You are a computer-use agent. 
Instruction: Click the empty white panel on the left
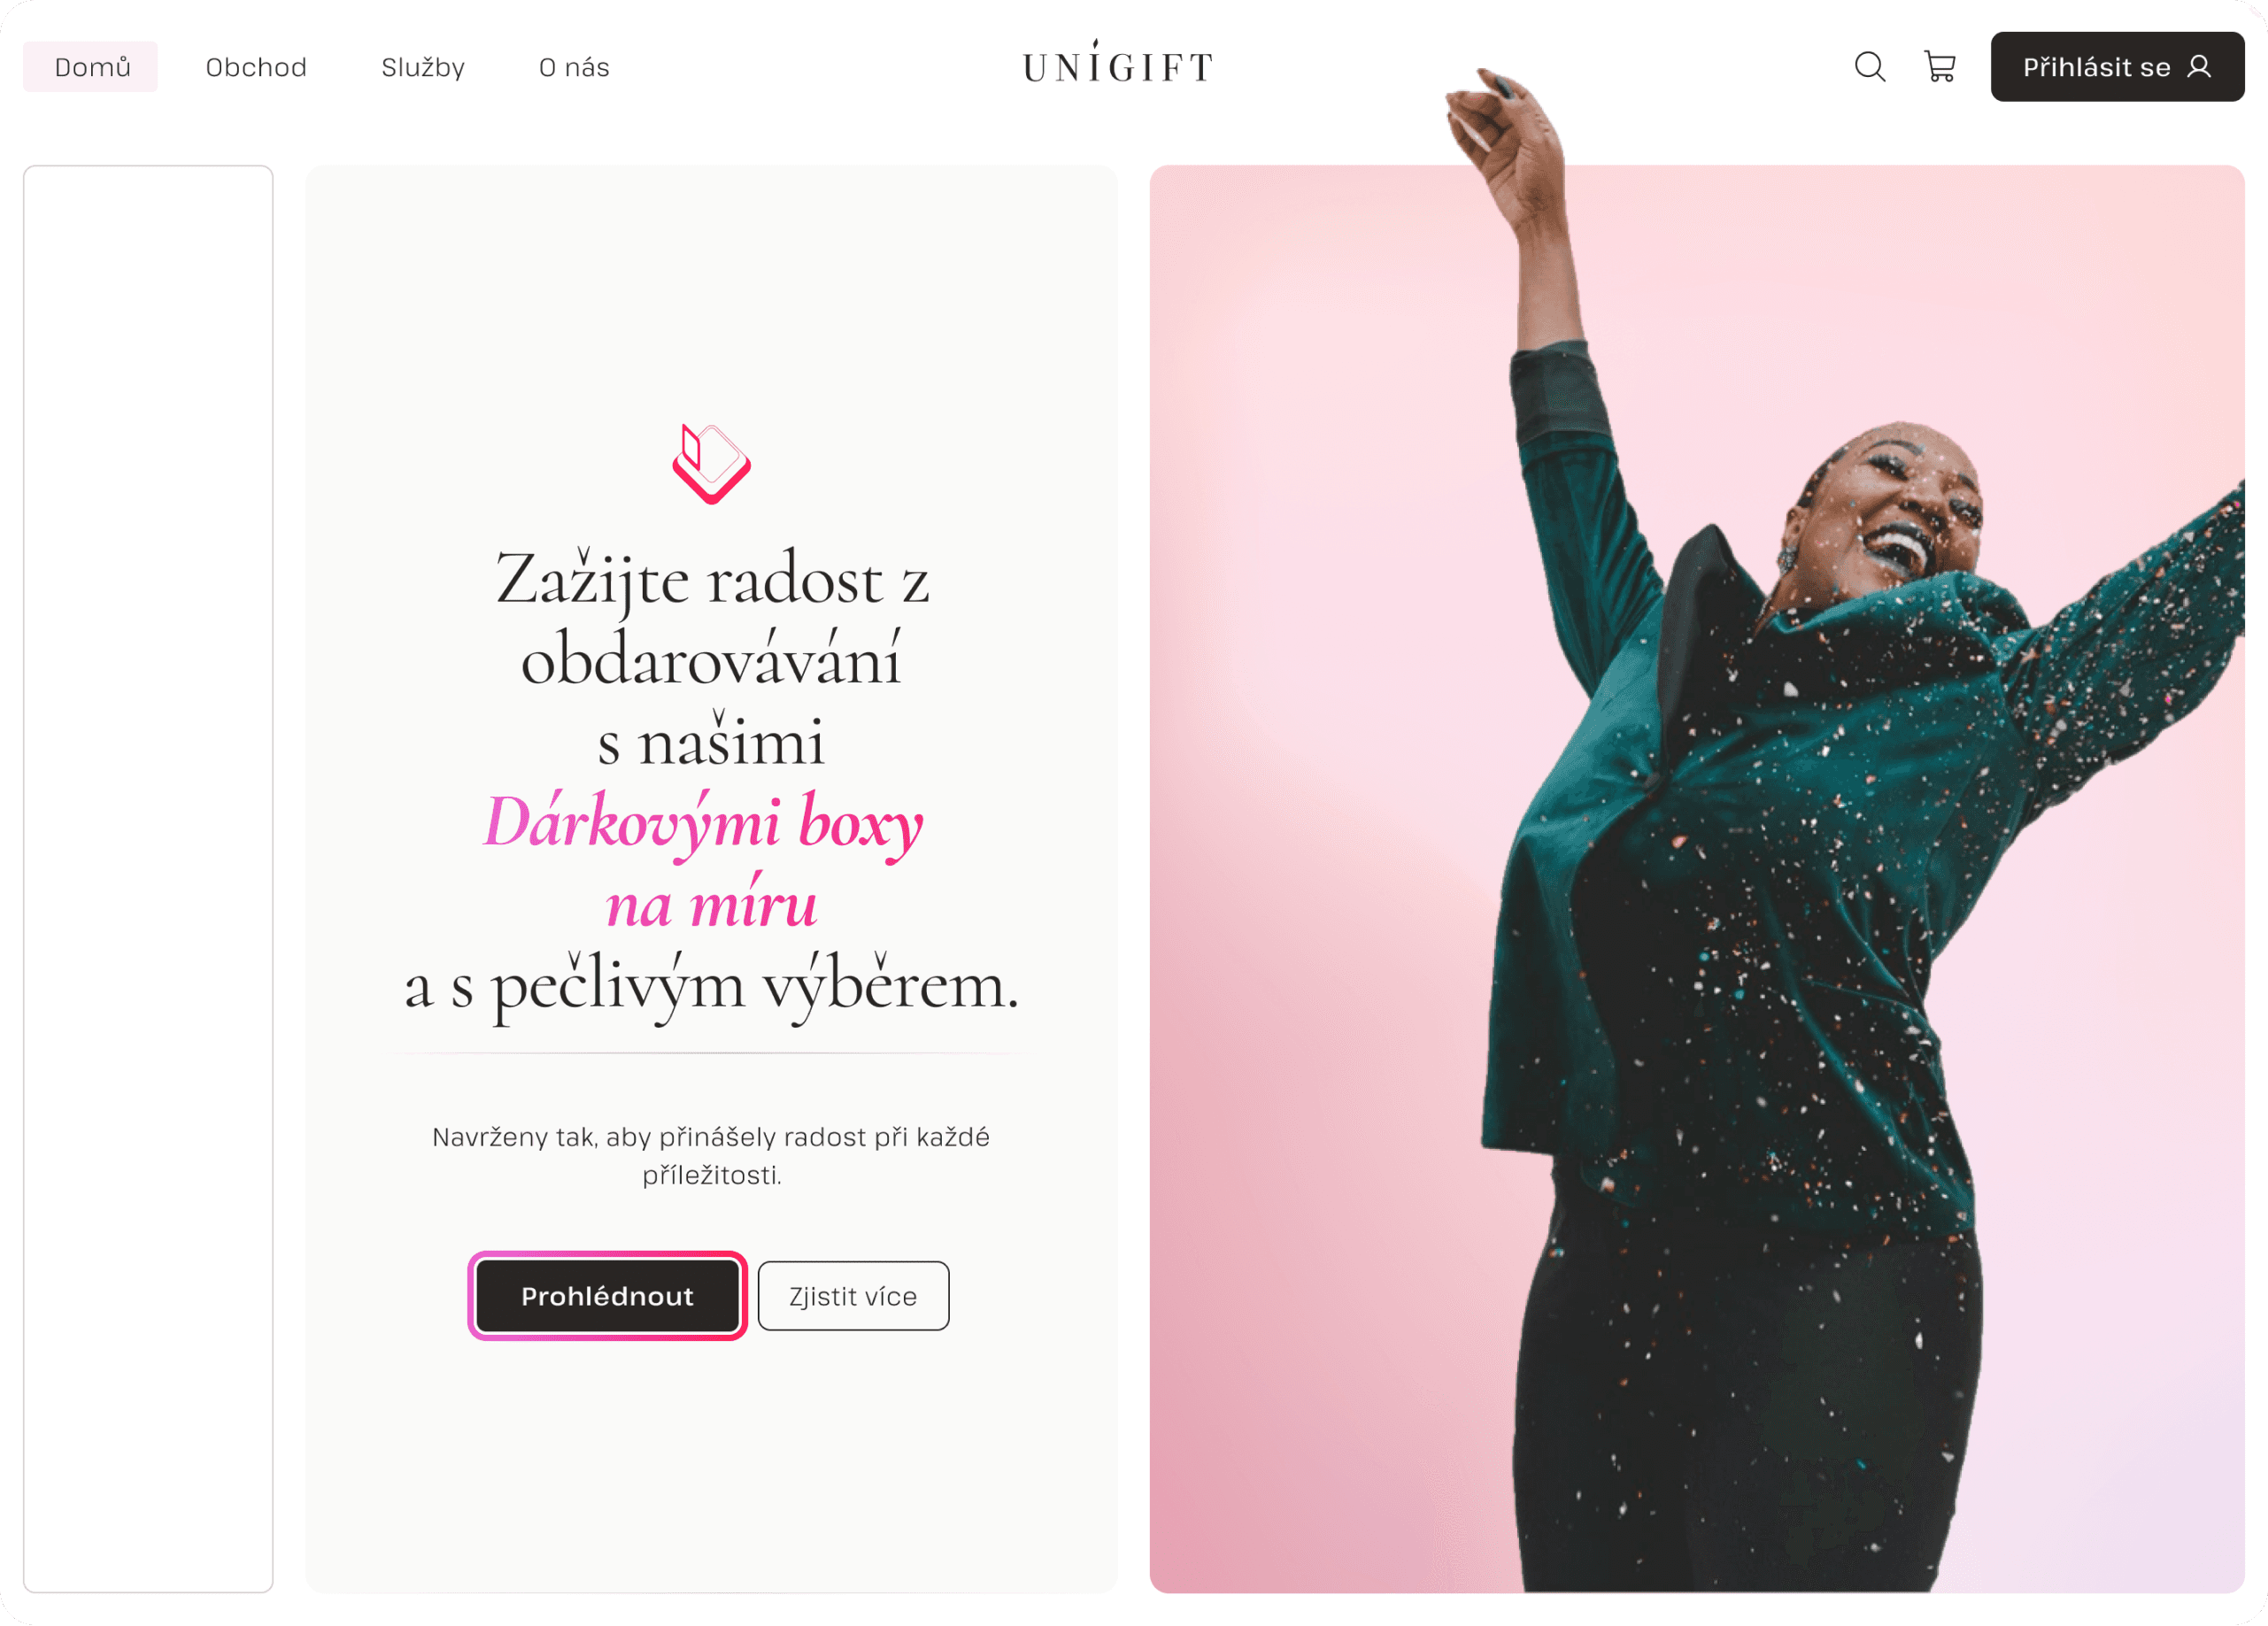click(148, 878)
